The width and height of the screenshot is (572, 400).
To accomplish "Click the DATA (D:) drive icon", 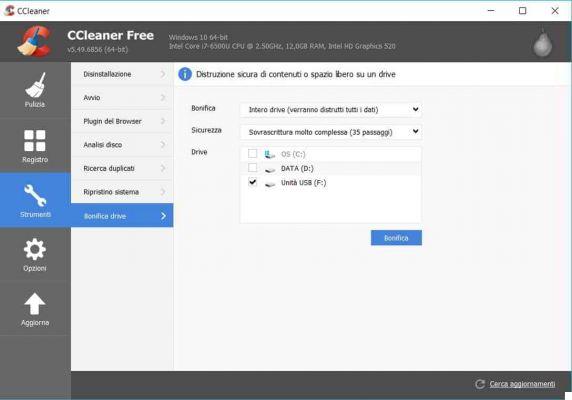I will tap(270, 169).
